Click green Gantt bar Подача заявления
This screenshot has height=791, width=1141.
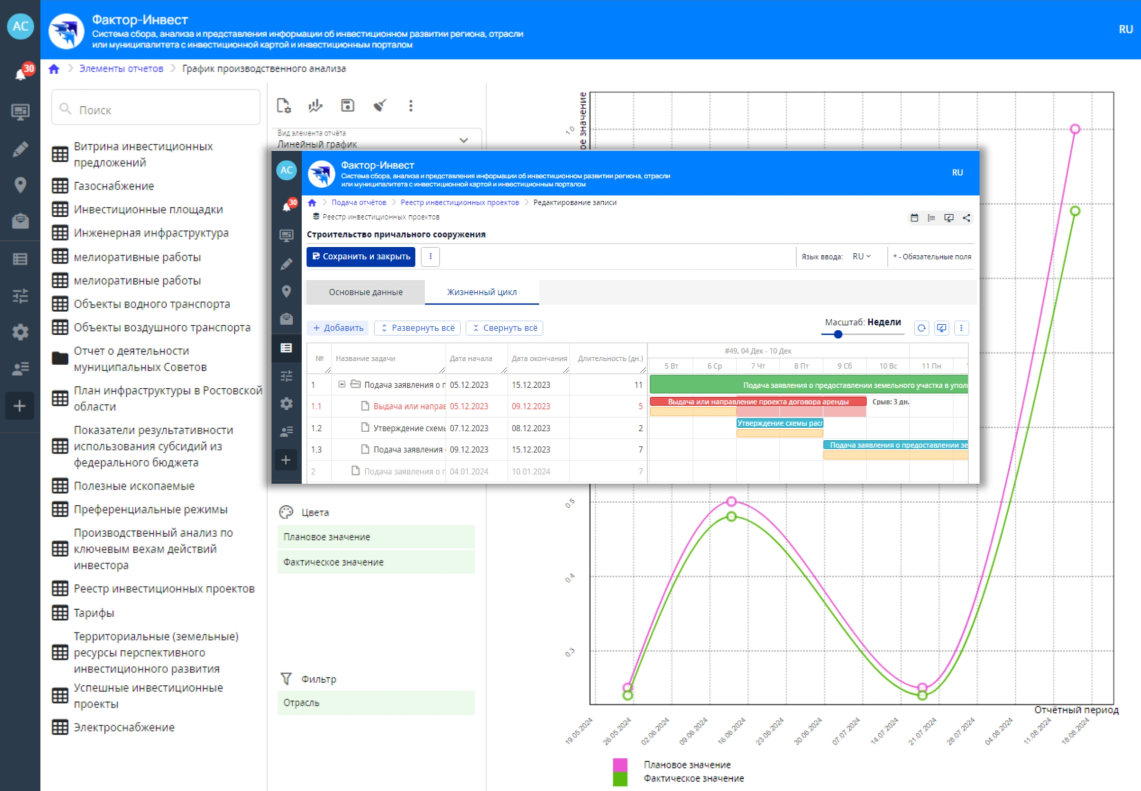(x=808, y=385)
